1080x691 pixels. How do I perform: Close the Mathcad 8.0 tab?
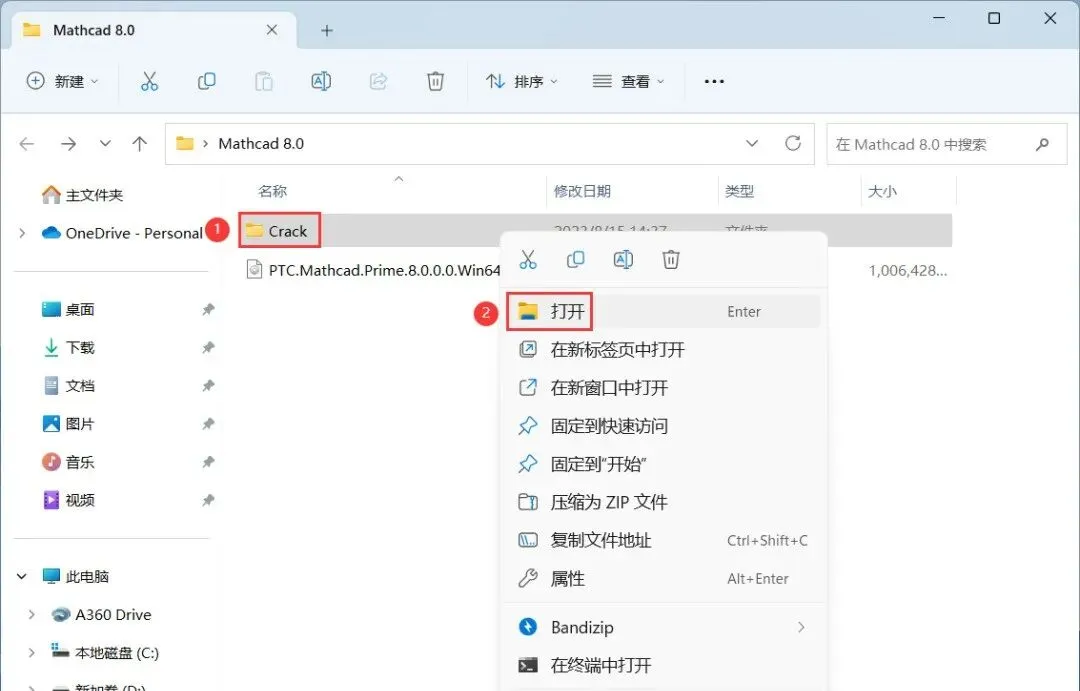point(272,30)
